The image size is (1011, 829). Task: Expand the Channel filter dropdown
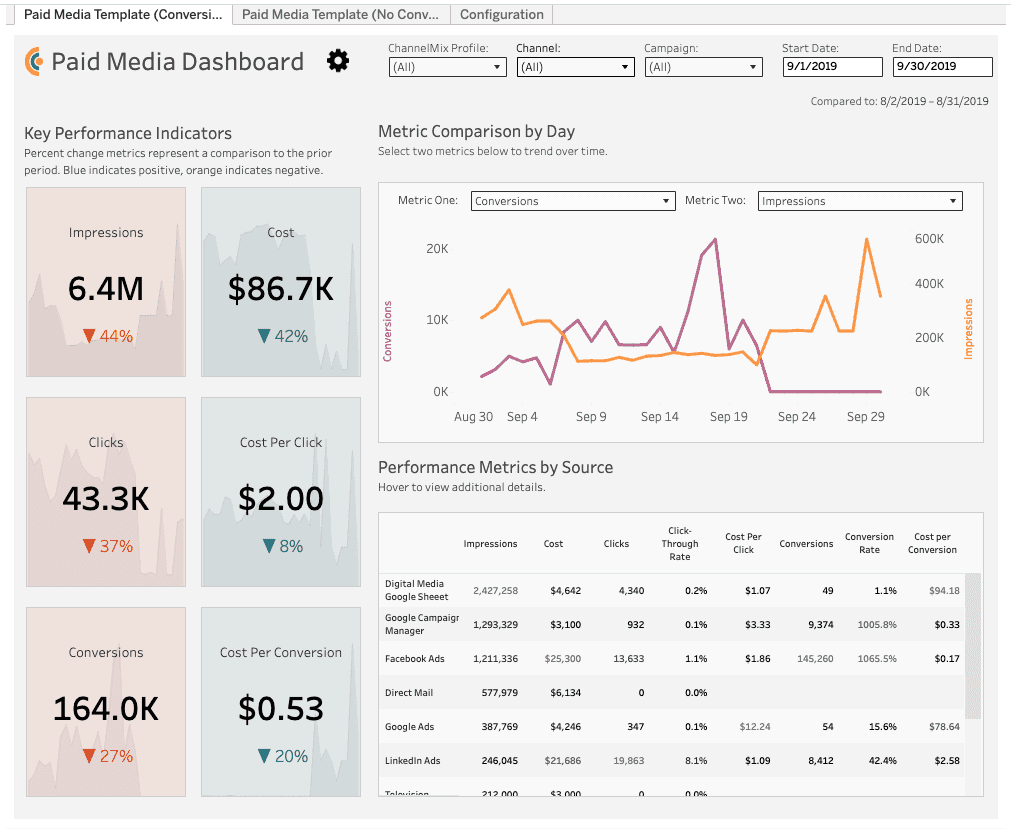pyautogui.click(x=575, y=67)
